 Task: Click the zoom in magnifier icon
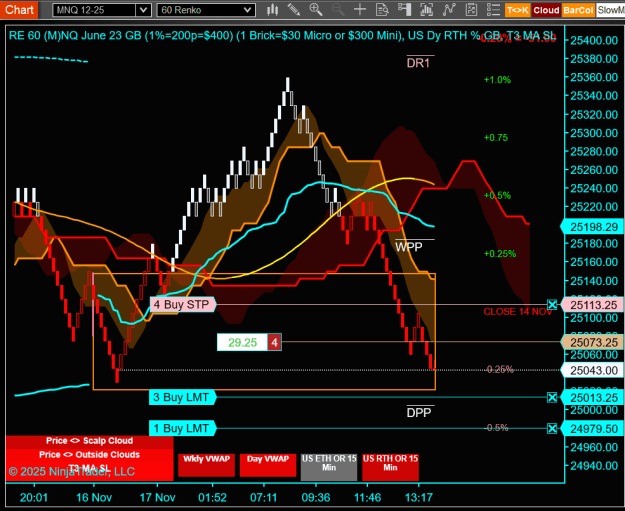[x=316, y=10]
